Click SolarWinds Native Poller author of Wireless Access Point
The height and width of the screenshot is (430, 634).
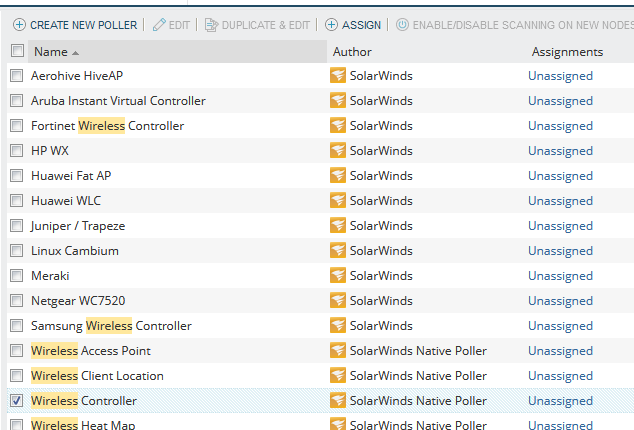click(x=418, y=351)
